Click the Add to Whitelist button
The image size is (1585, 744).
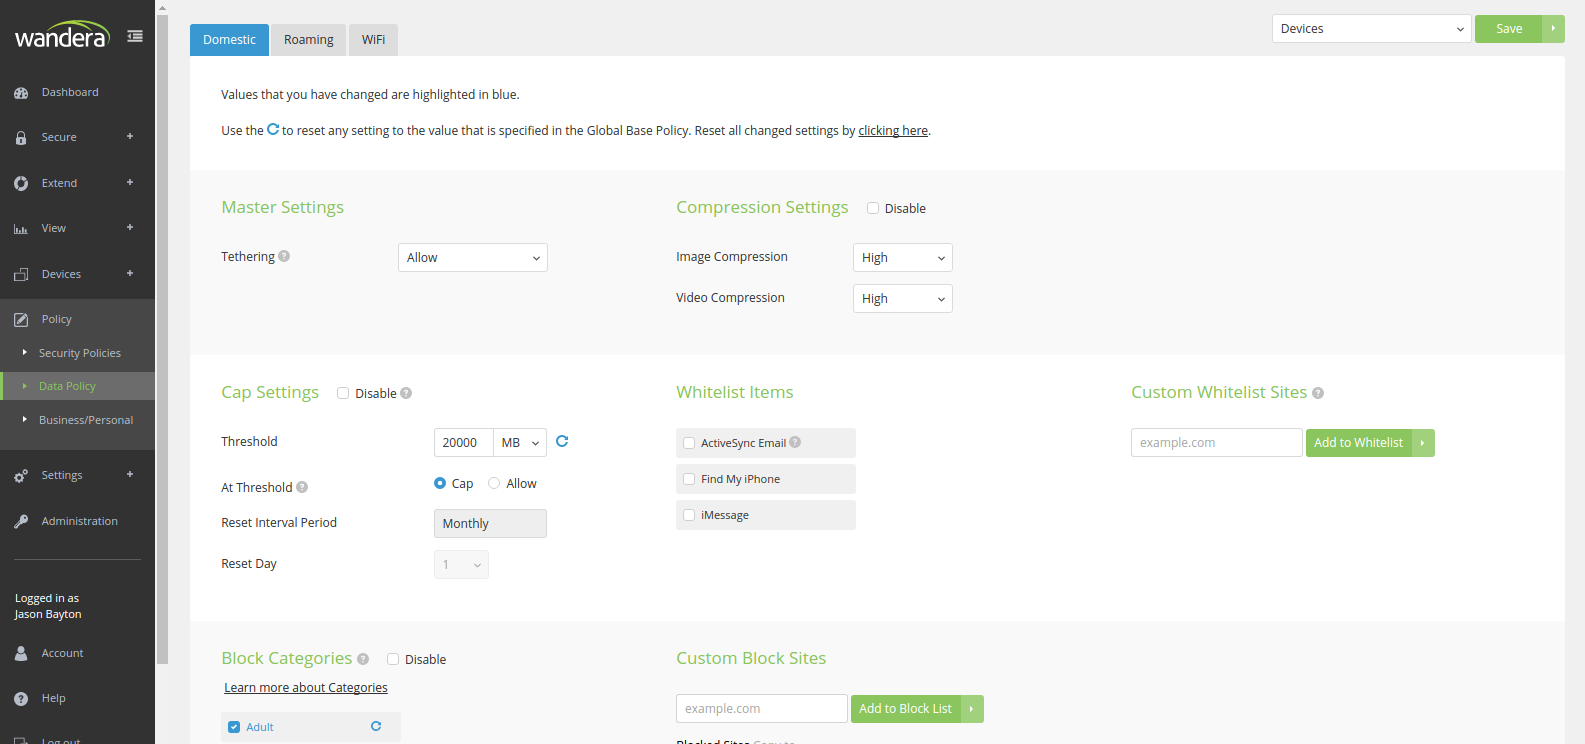coord(1358,443)
